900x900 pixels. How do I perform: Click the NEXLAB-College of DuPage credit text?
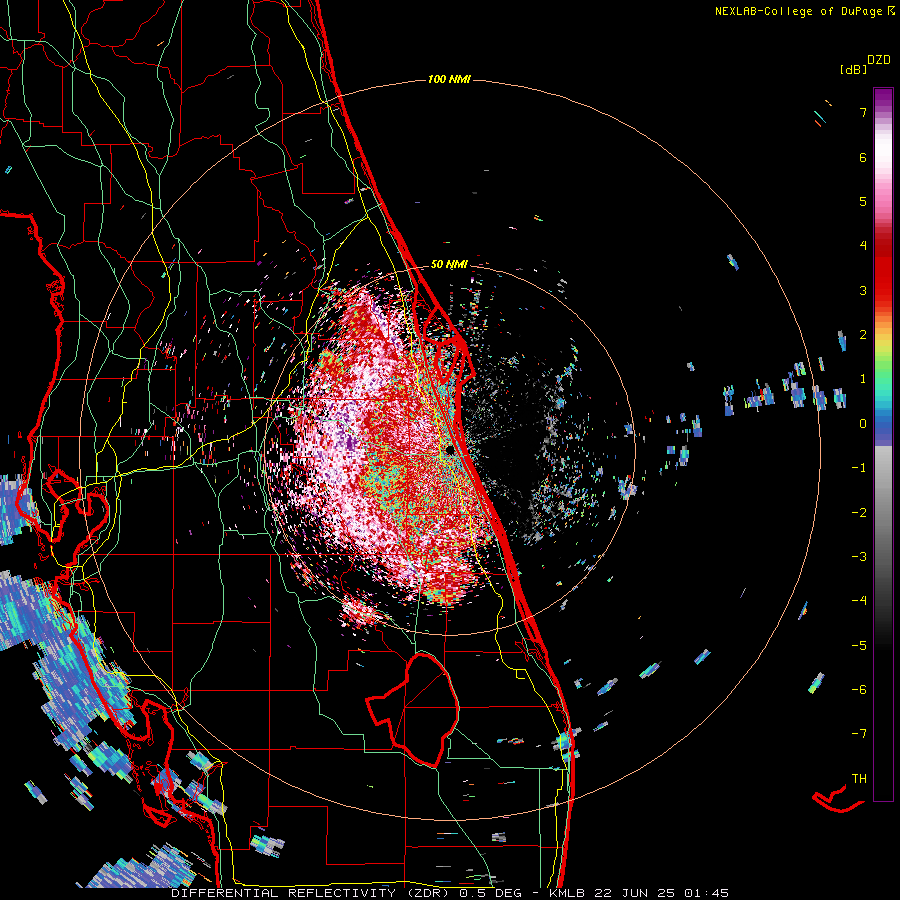[x=798, y=11]
